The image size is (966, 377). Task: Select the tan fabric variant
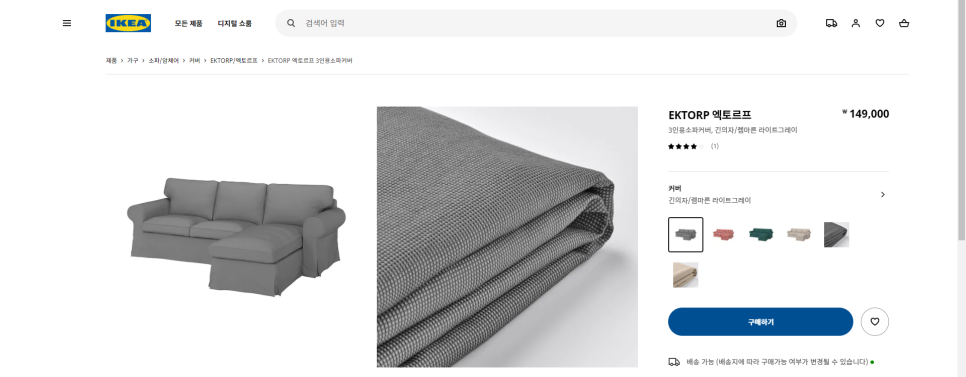685,275
